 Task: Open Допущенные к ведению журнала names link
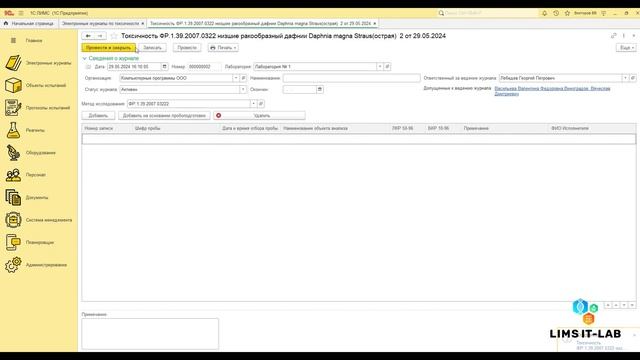point(552,91)
